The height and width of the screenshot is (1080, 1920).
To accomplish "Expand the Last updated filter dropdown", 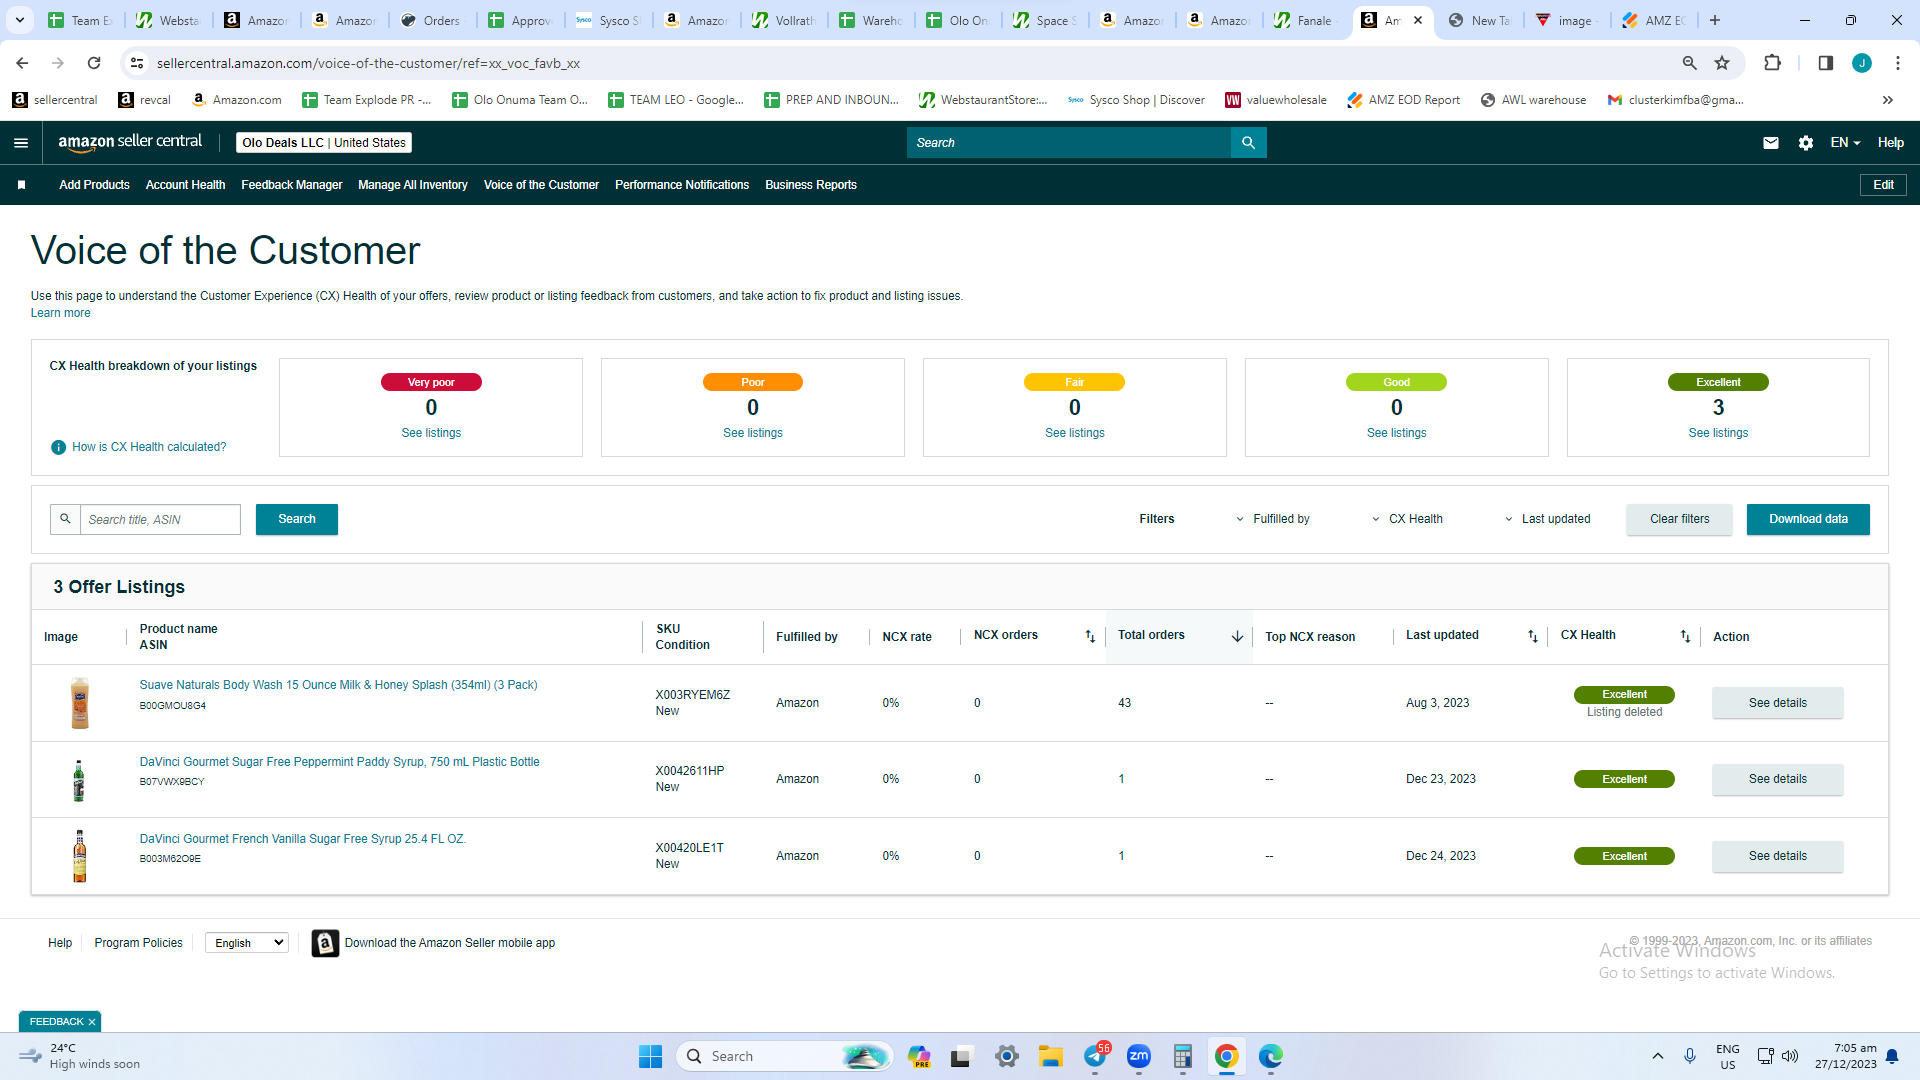I will tap(1547, 519).
